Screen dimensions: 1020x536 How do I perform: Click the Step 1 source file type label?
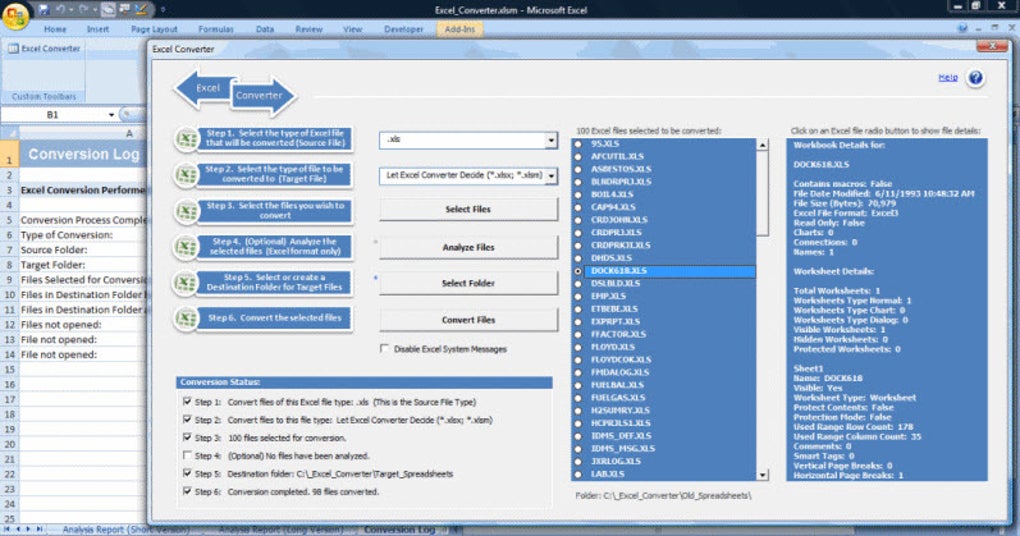tap(275, 138)
